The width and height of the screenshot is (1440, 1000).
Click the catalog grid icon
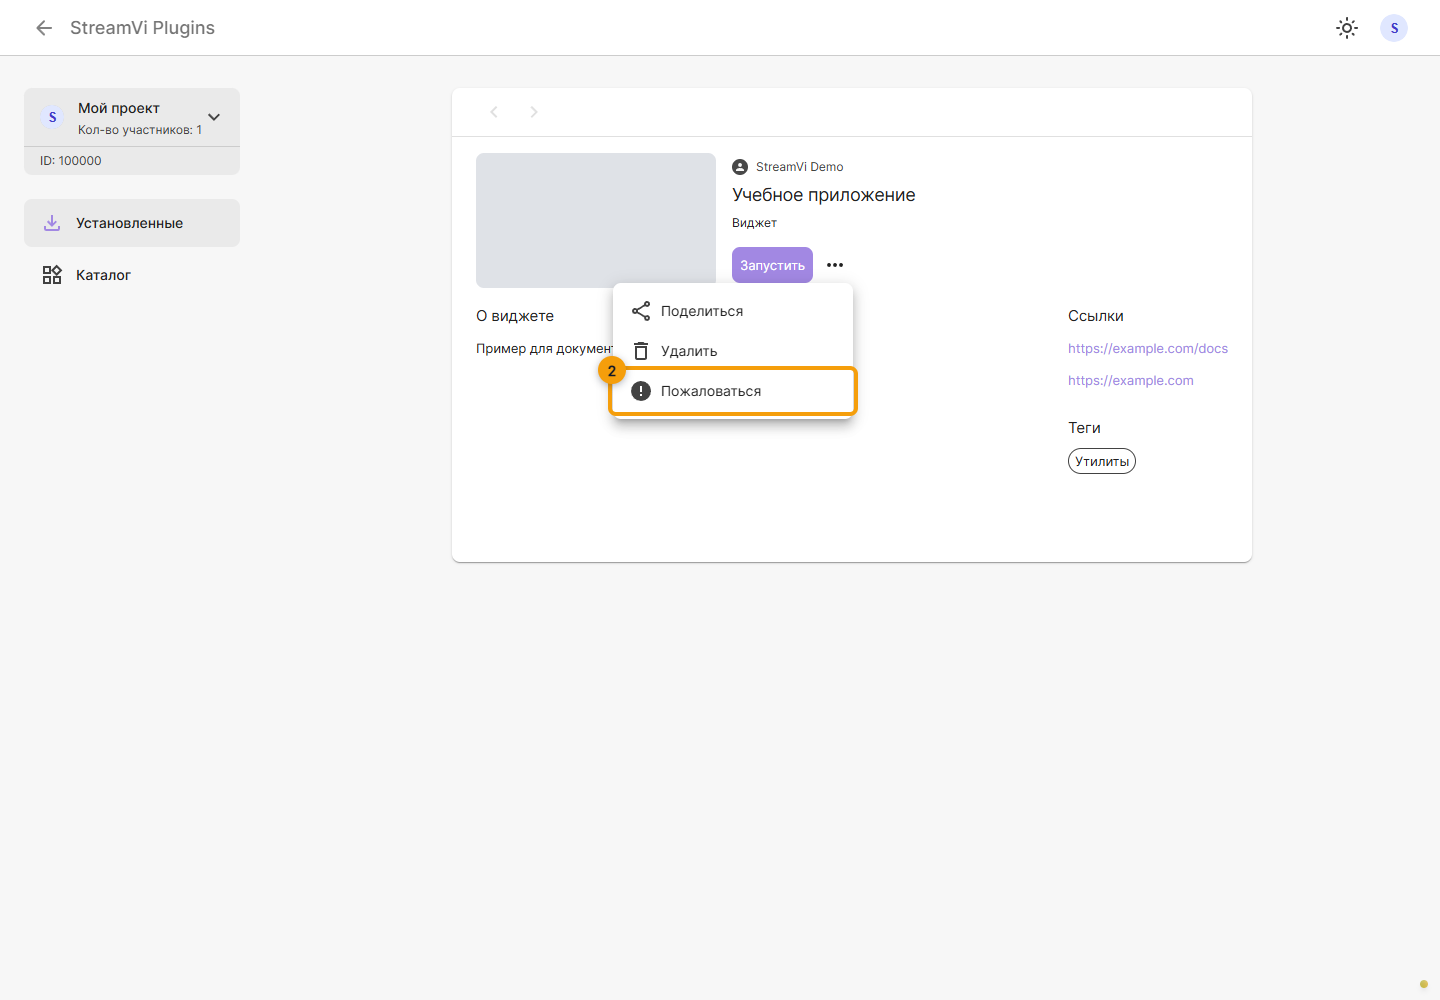tap(52, 275)
